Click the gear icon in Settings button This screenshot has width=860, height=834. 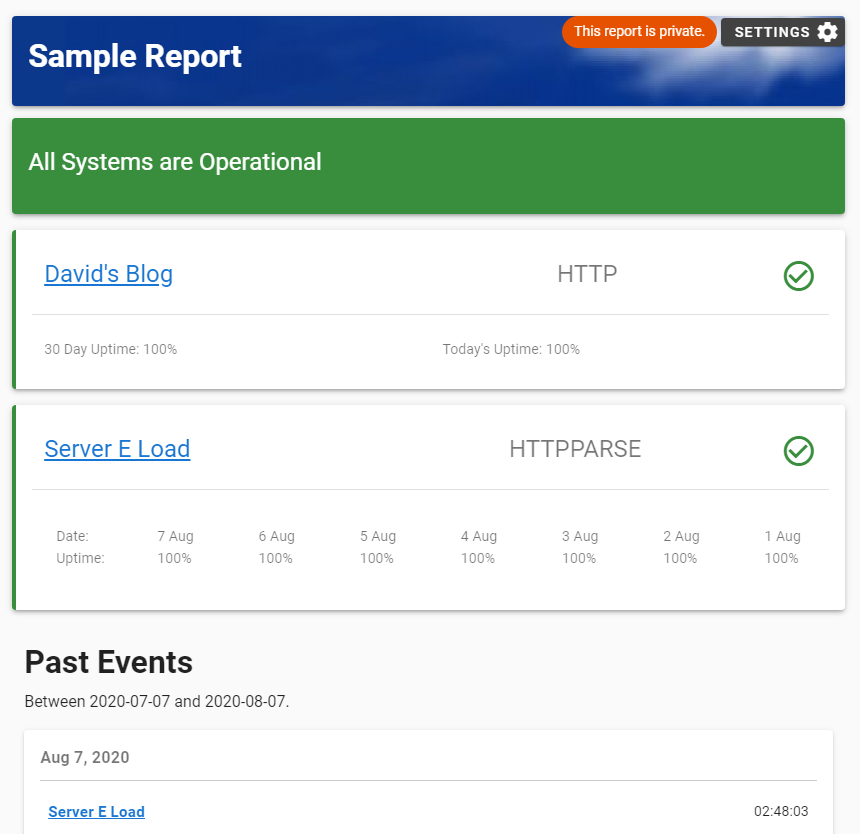pos(827,32)
